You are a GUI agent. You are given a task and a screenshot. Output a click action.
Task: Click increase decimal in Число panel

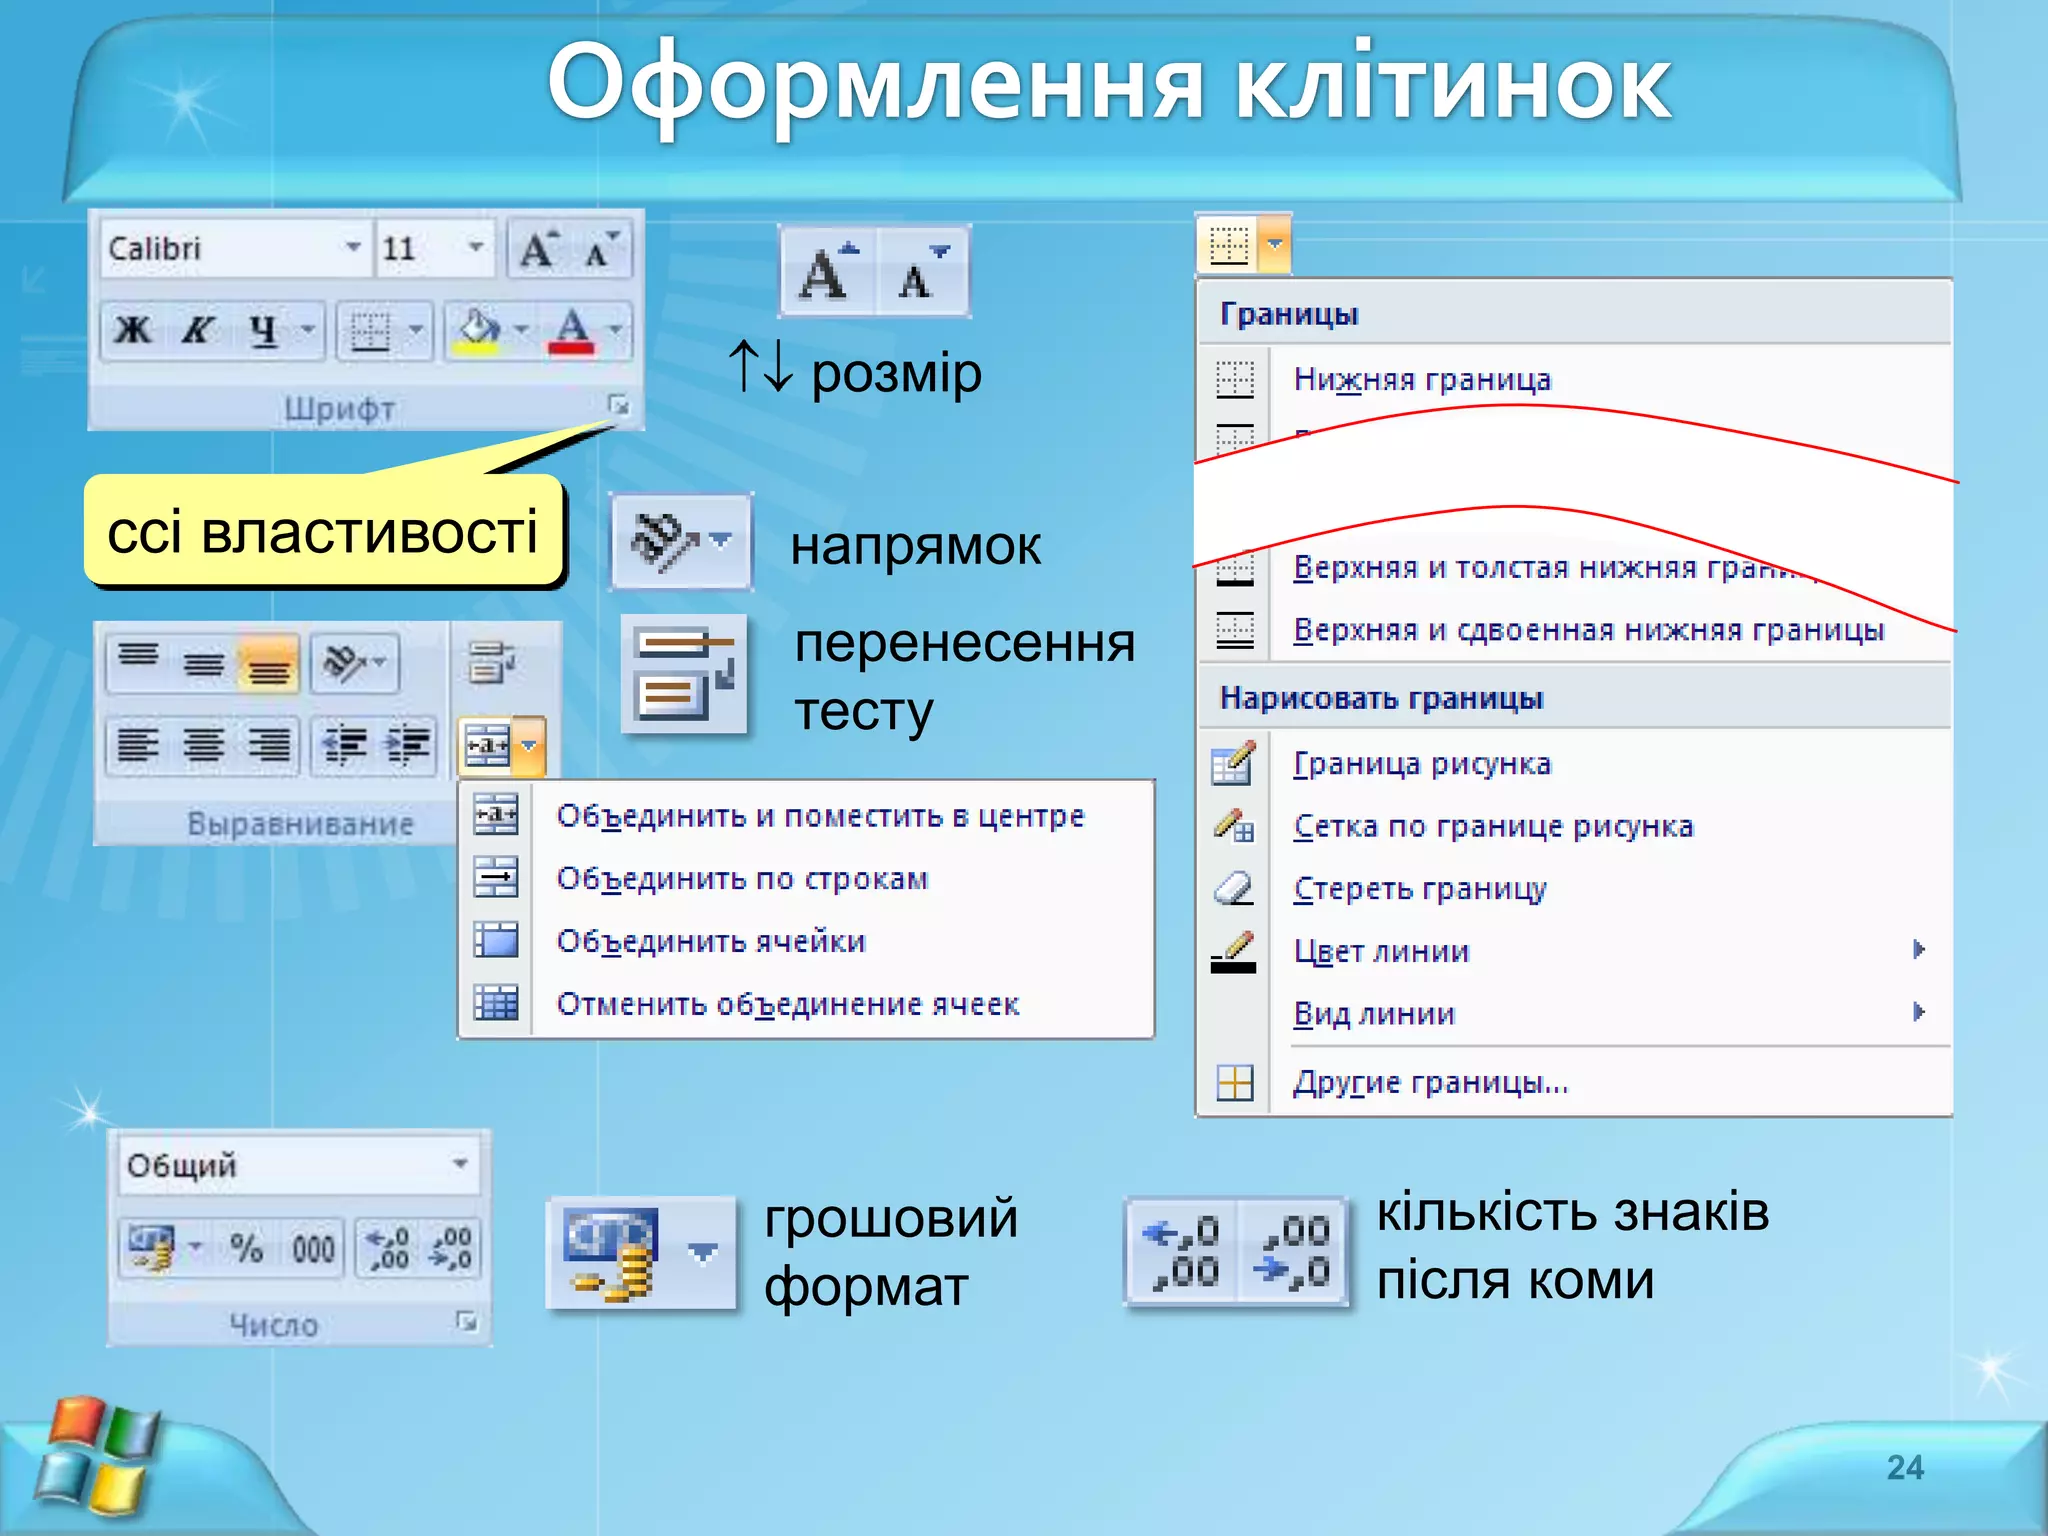[387, 1248]
